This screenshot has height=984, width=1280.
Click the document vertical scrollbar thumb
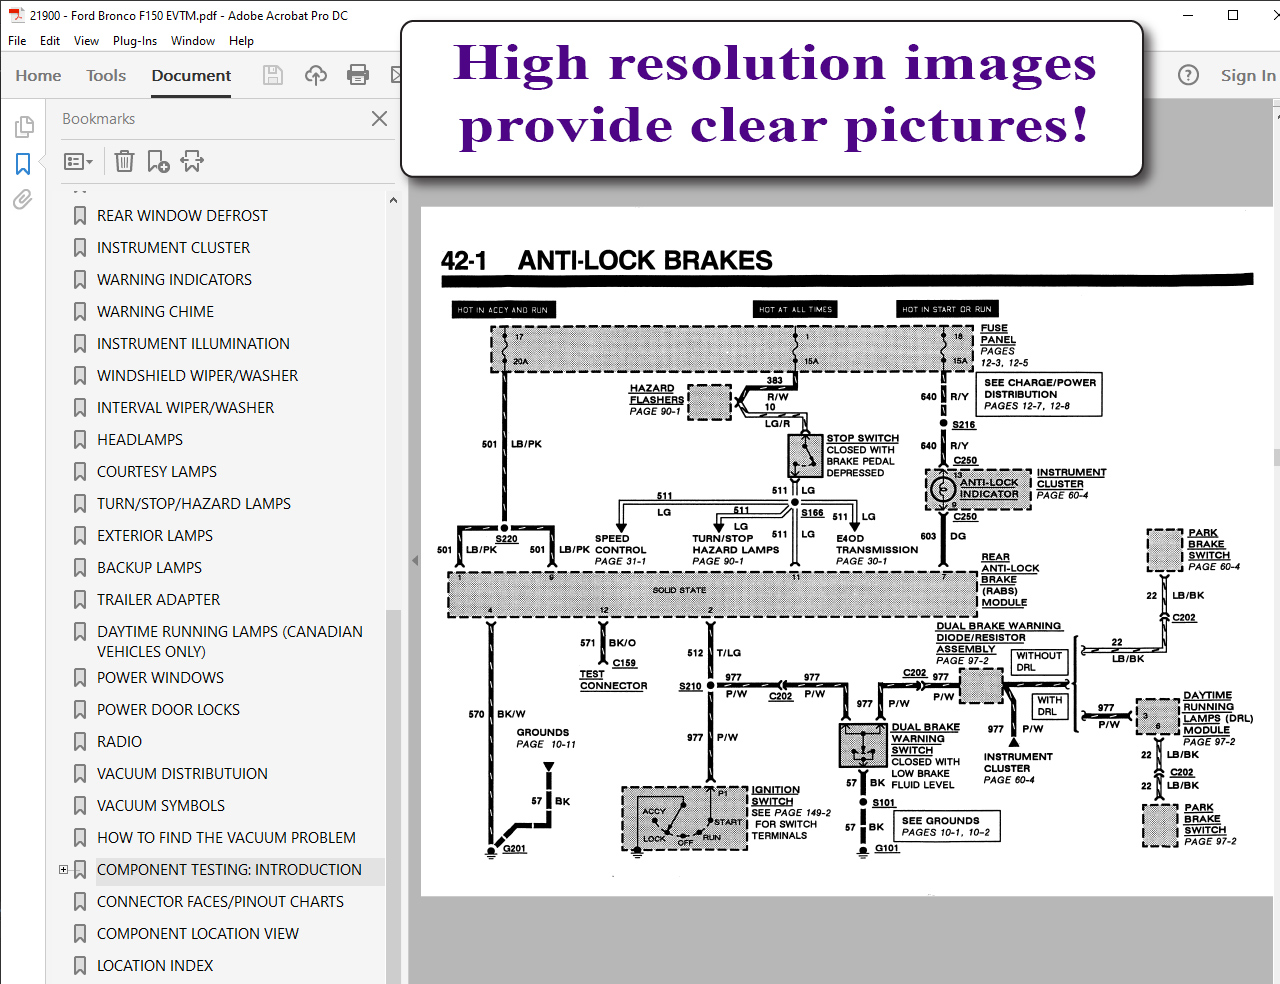point(1276,458)
